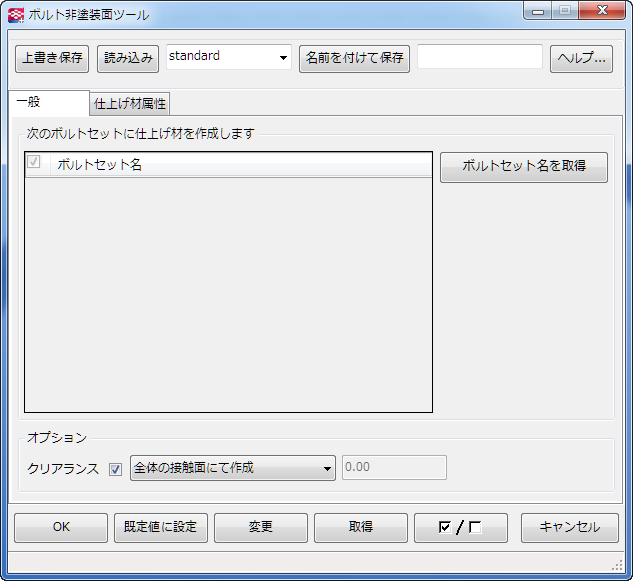Image resolution: width=633 pixels, height=581 pixels.
Task: Click the 既定値に設定 button
Action: [x=161, y=528]
